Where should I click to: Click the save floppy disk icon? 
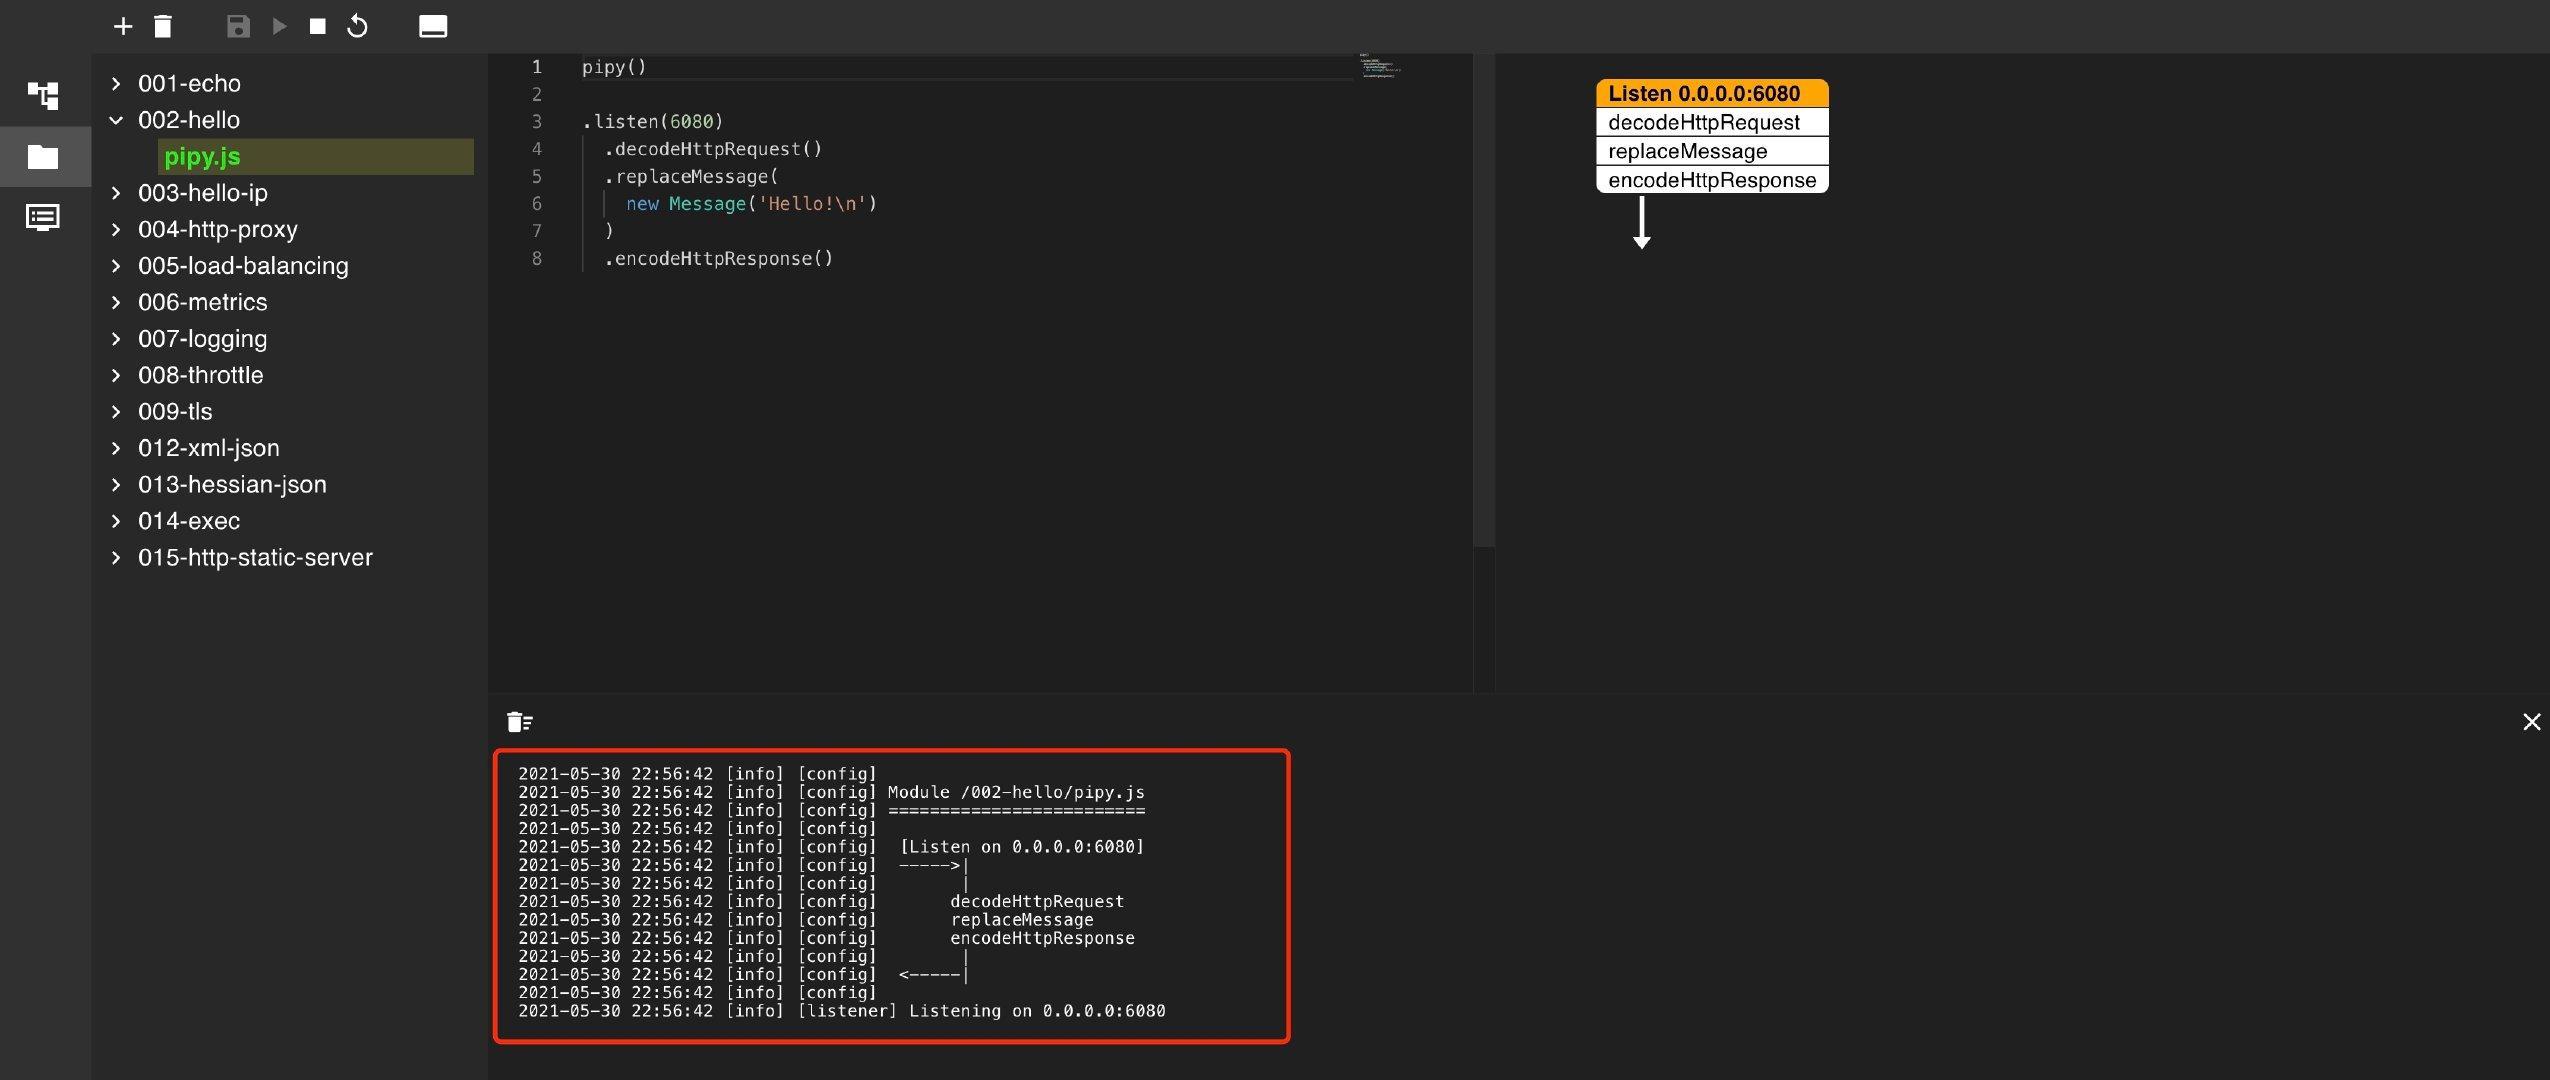coord(238,26)
